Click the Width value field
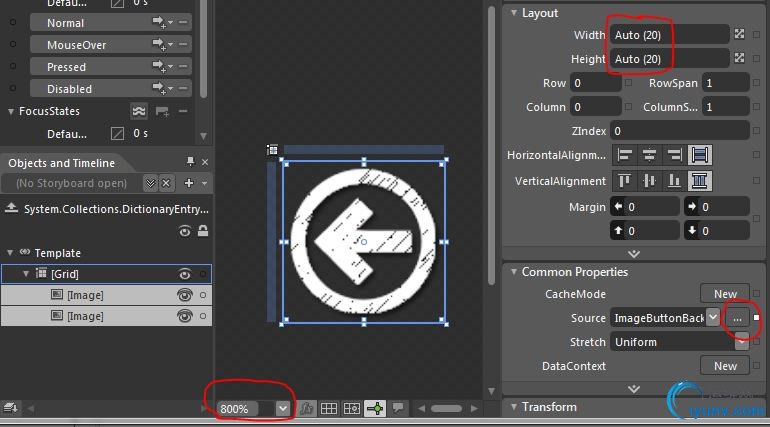770x427 pixels. click(x=669, y=35)
